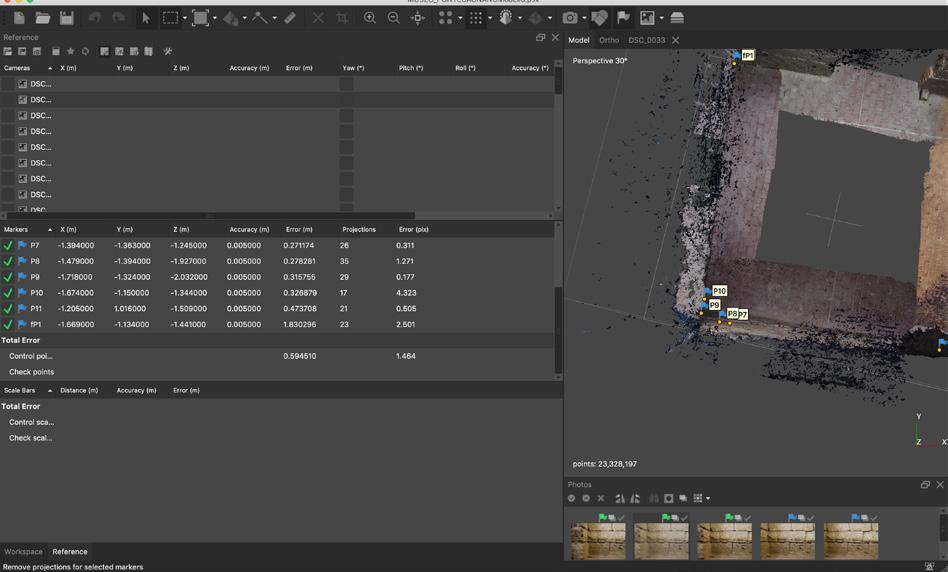948x572 pixels.
Task: Uncheck marker P11
Action: click(x=8, y=308)
